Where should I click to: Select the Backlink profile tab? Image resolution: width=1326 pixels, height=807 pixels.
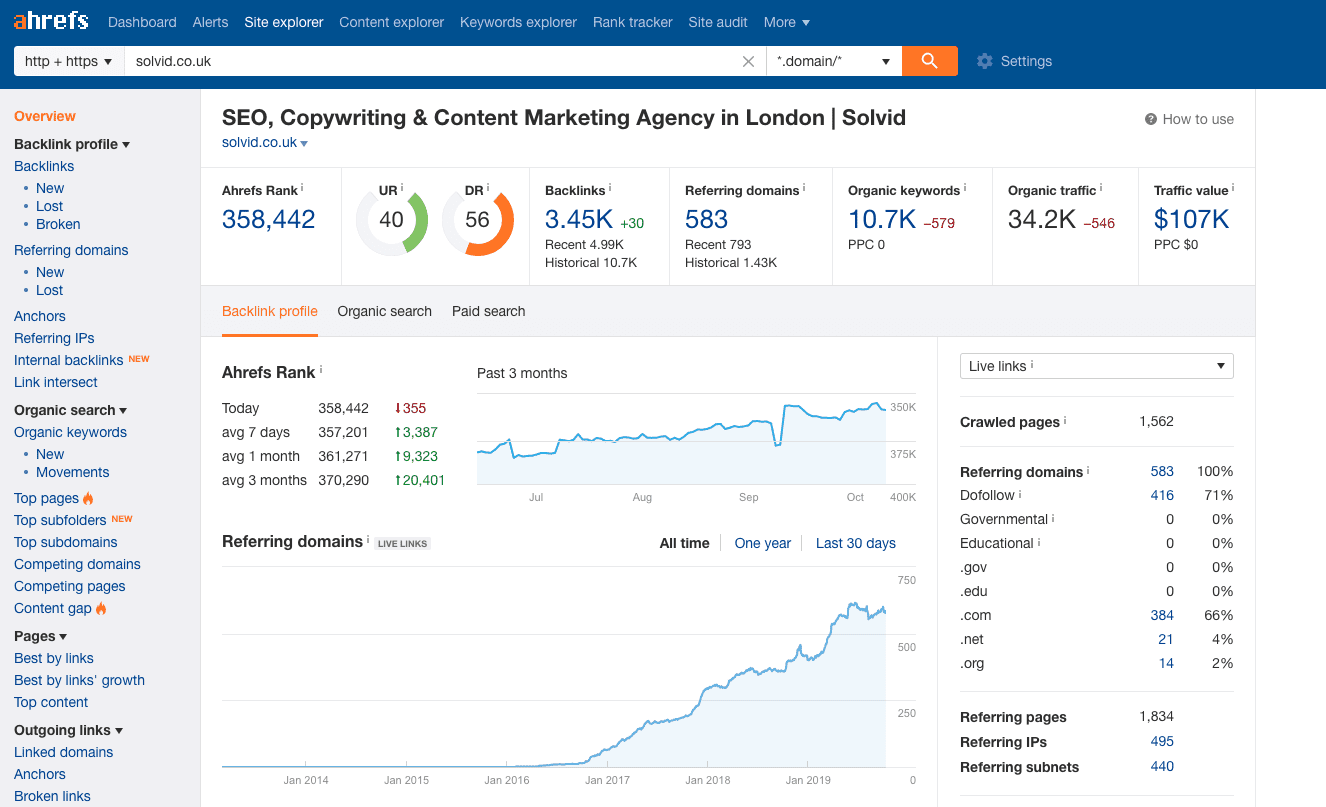click(270, 311)
